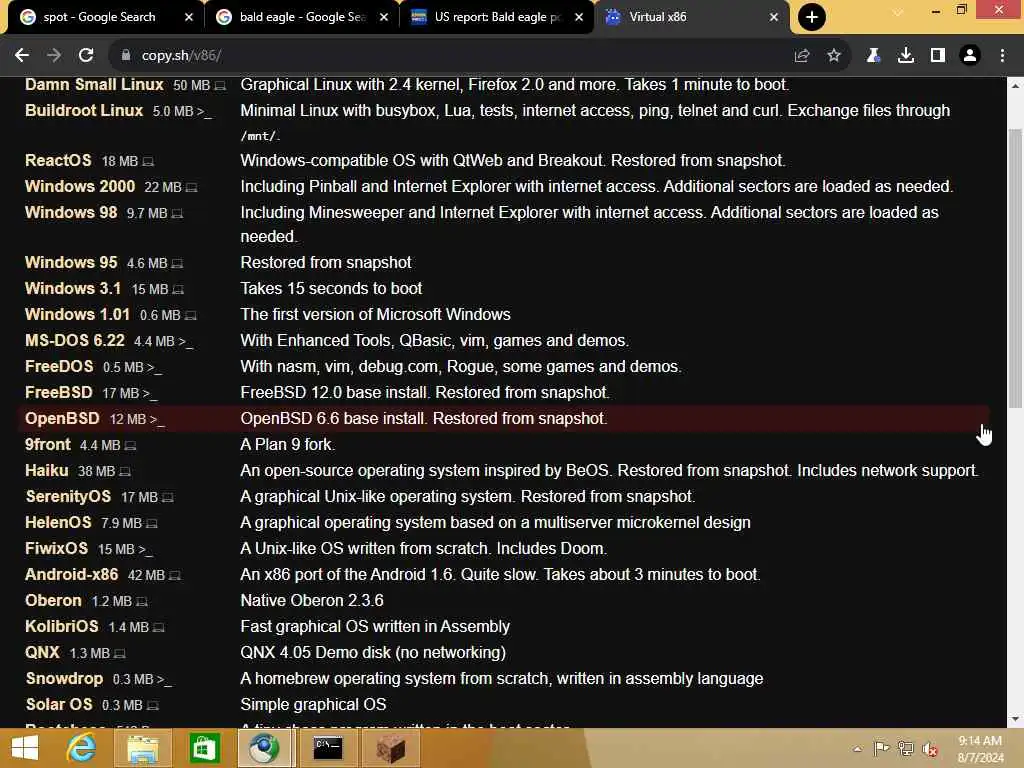Open Command Prompt from the taskbar
Screen dimensions: 1024x768
click(328, 748)
